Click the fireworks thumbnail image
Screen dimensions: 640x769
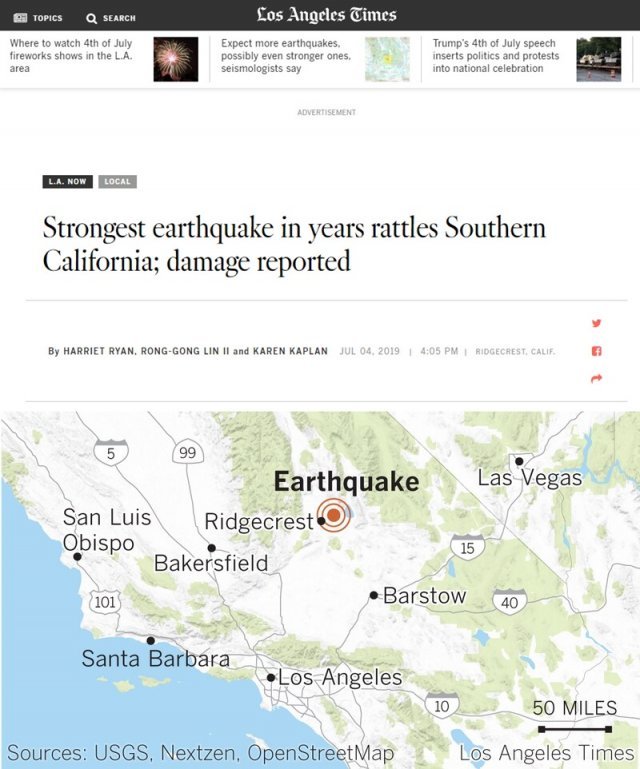tap(175, 60)
